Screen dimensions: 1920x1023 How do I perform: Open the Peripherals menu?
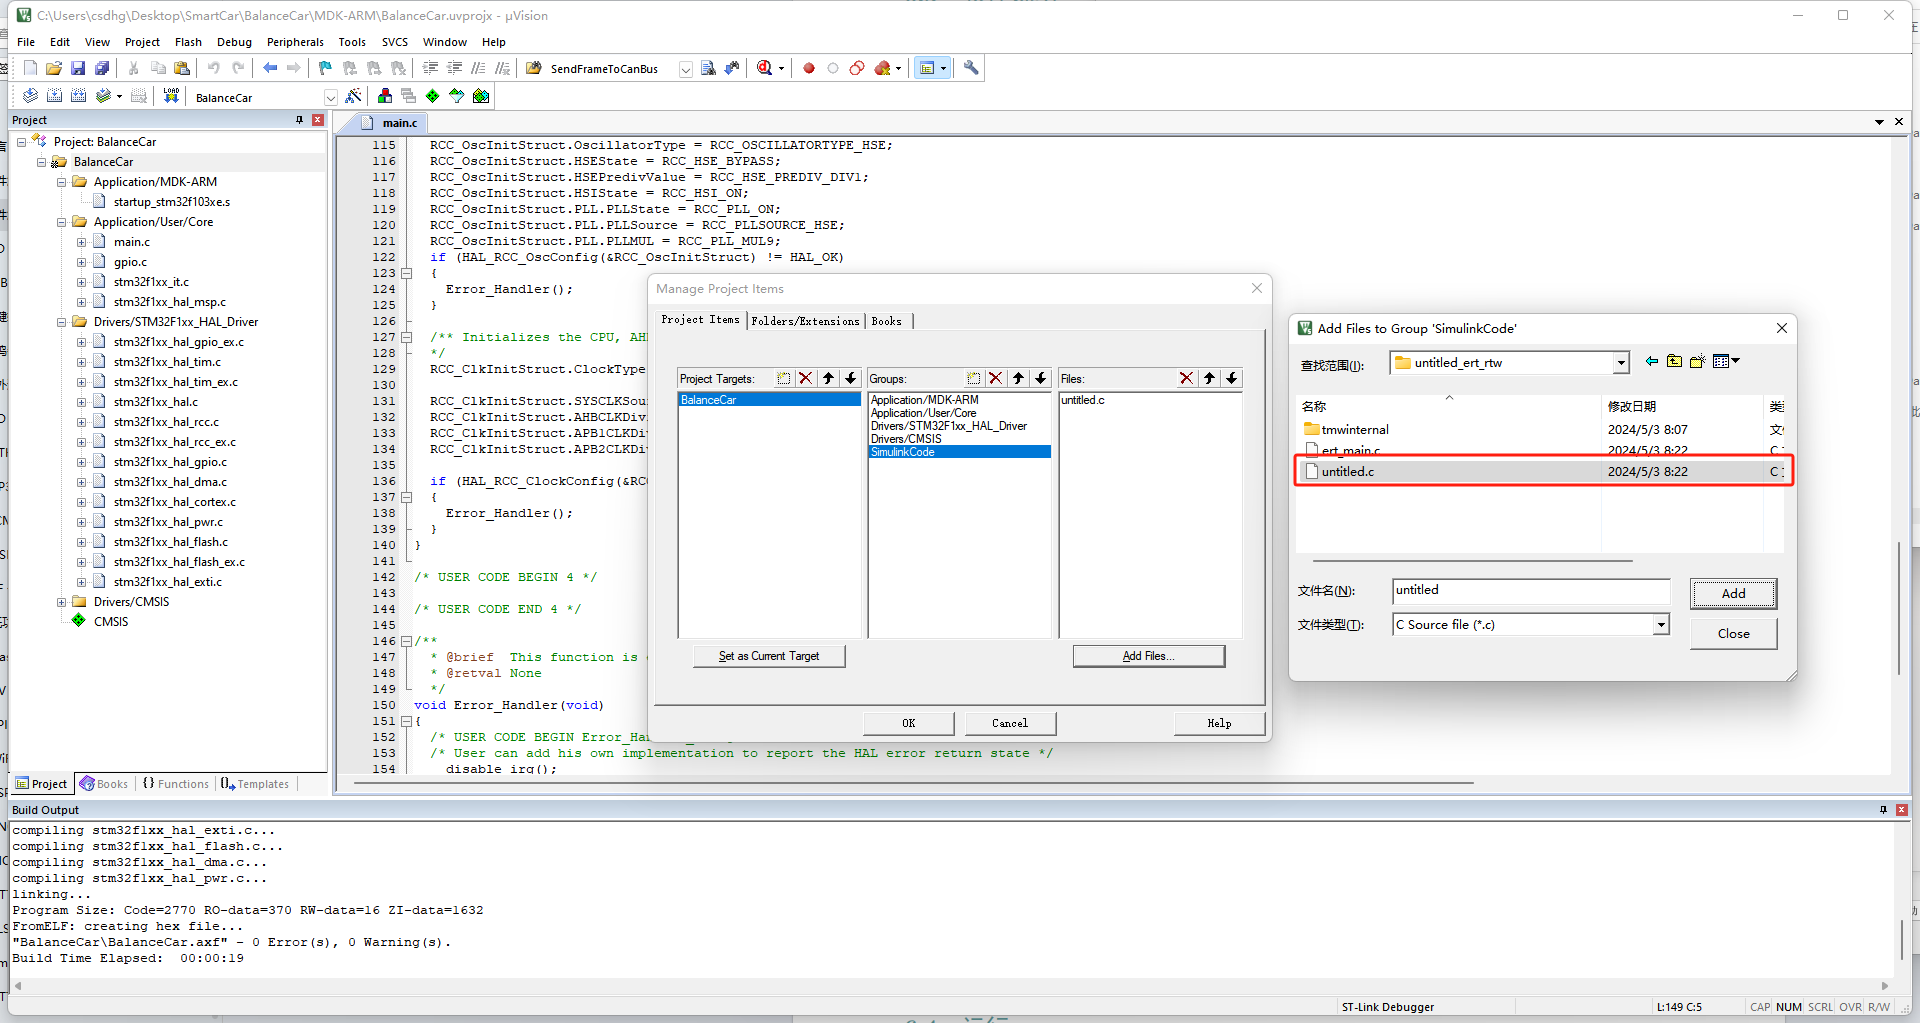coord(295,42)
